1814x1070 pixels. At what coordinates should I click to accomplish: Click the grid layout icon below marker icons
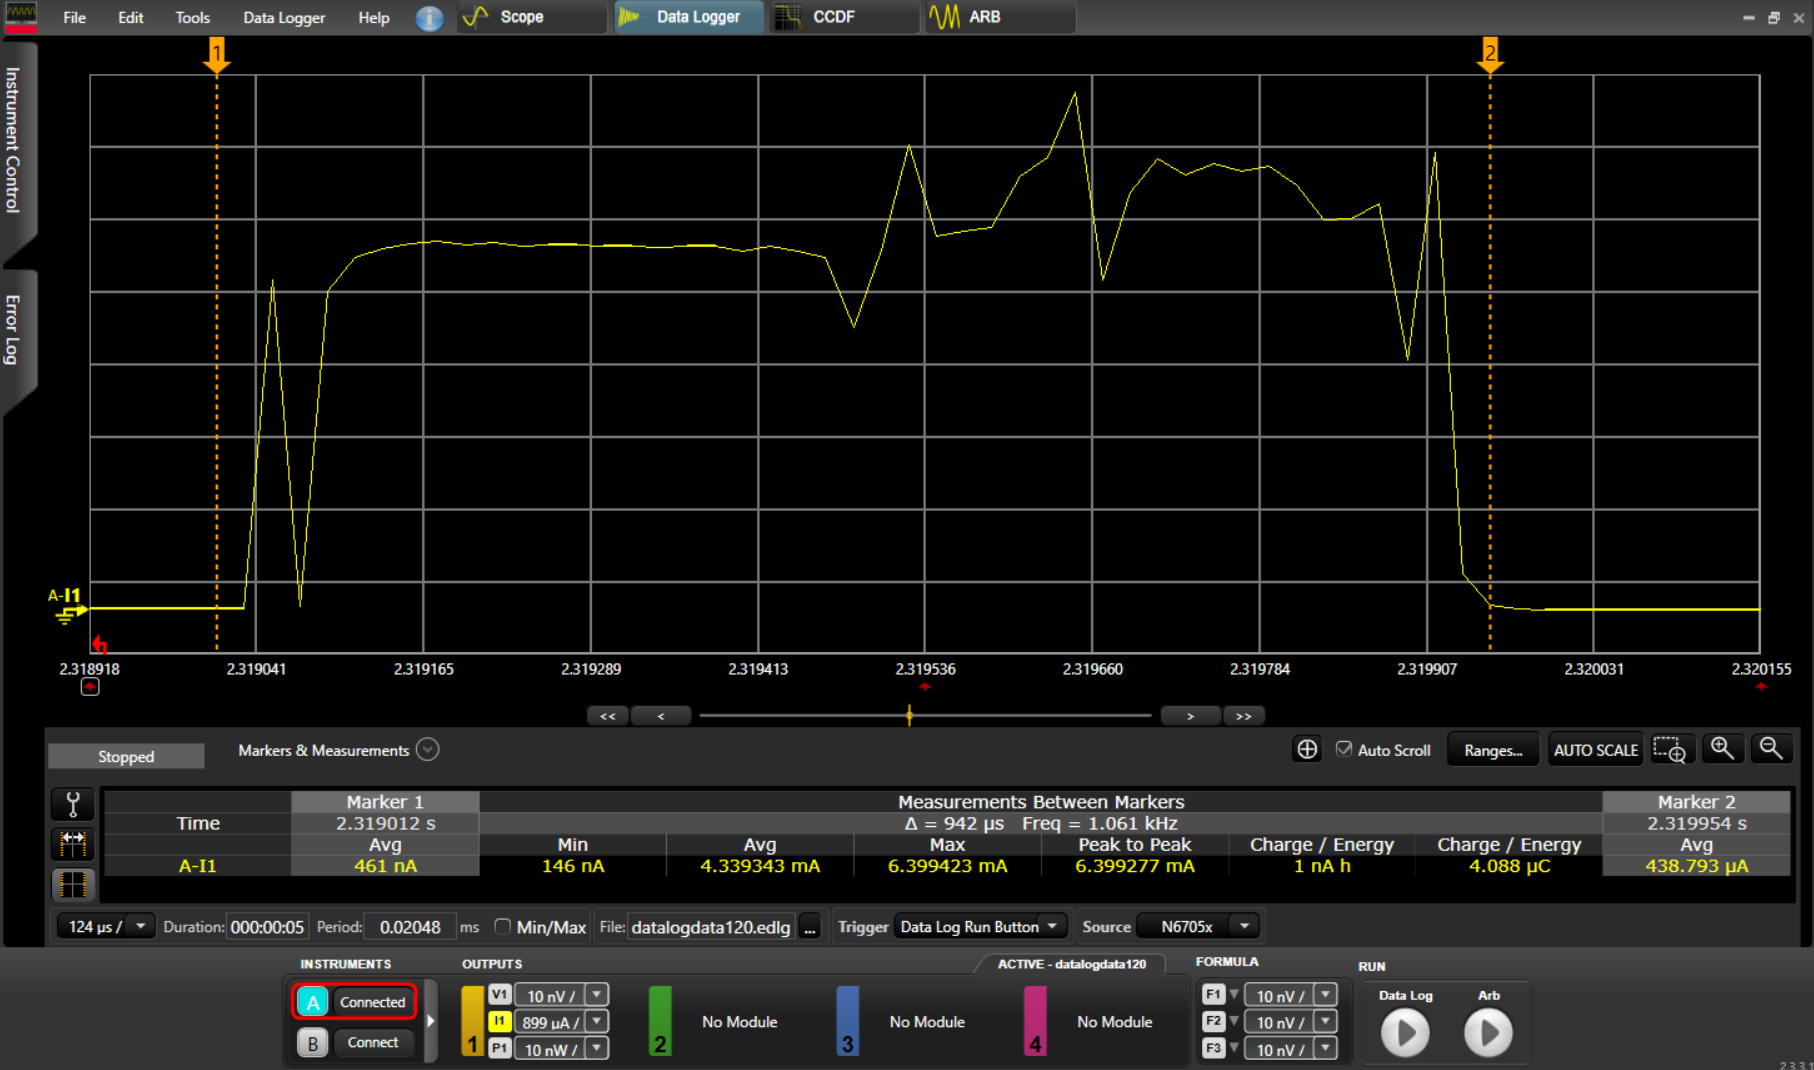point(73,884)
